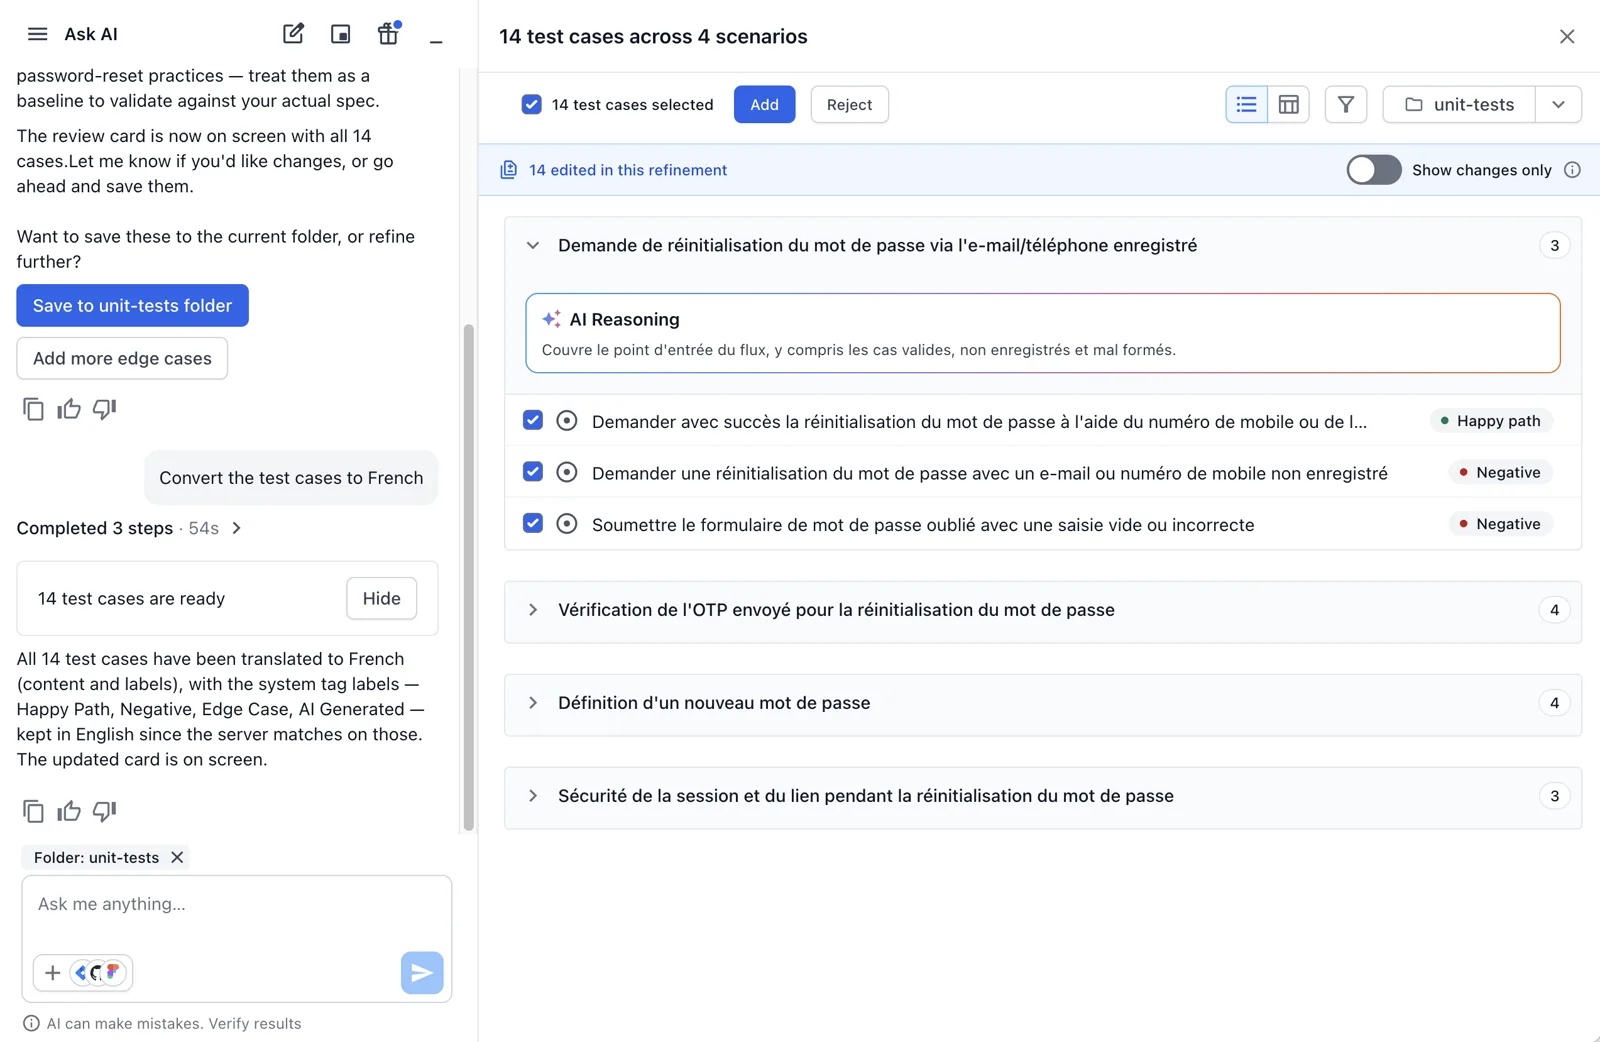
Task: Expand 'Définition d'un nouveau mot de passe' scenario
Action: 533,703
